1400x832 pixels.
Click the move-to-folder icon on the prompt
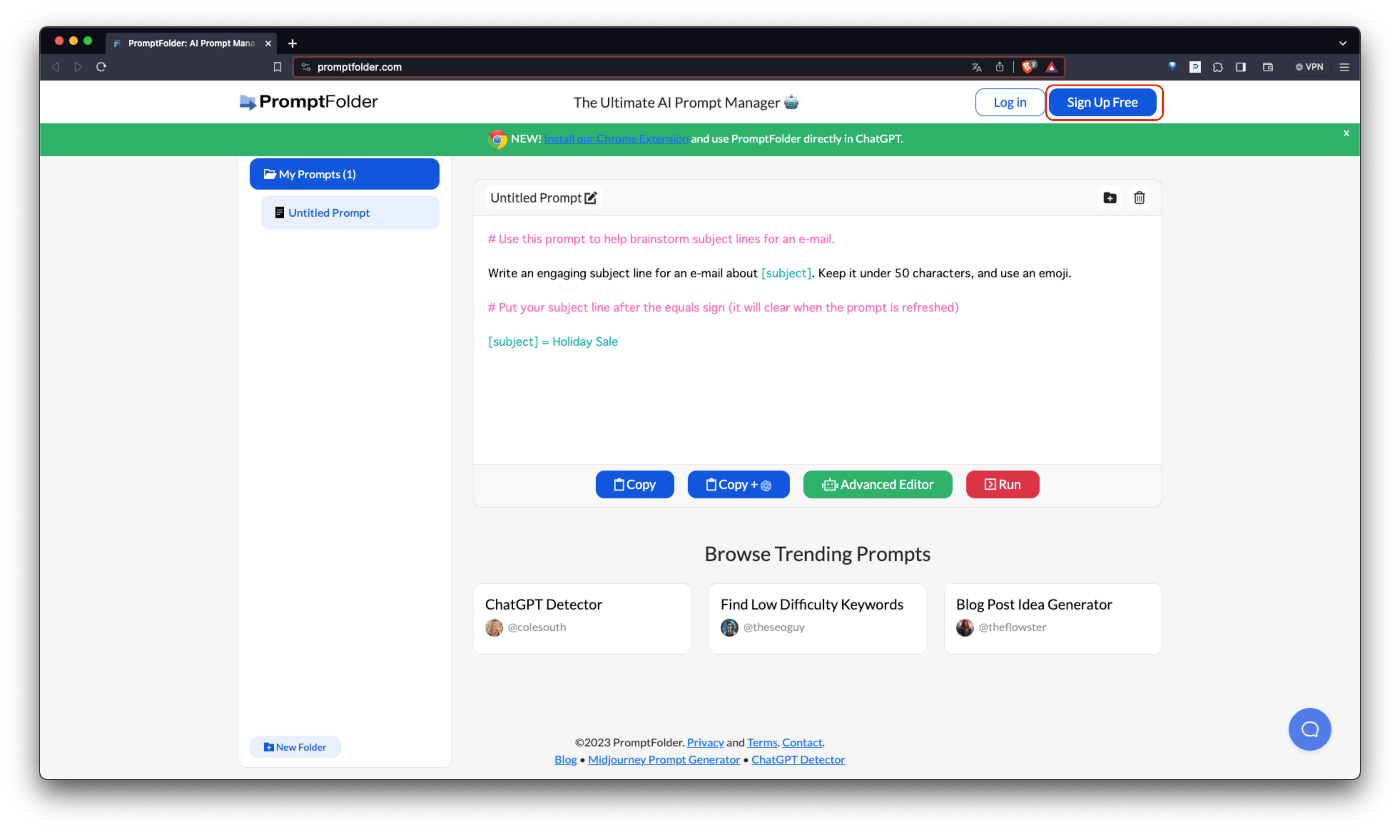coord(1110,198)
